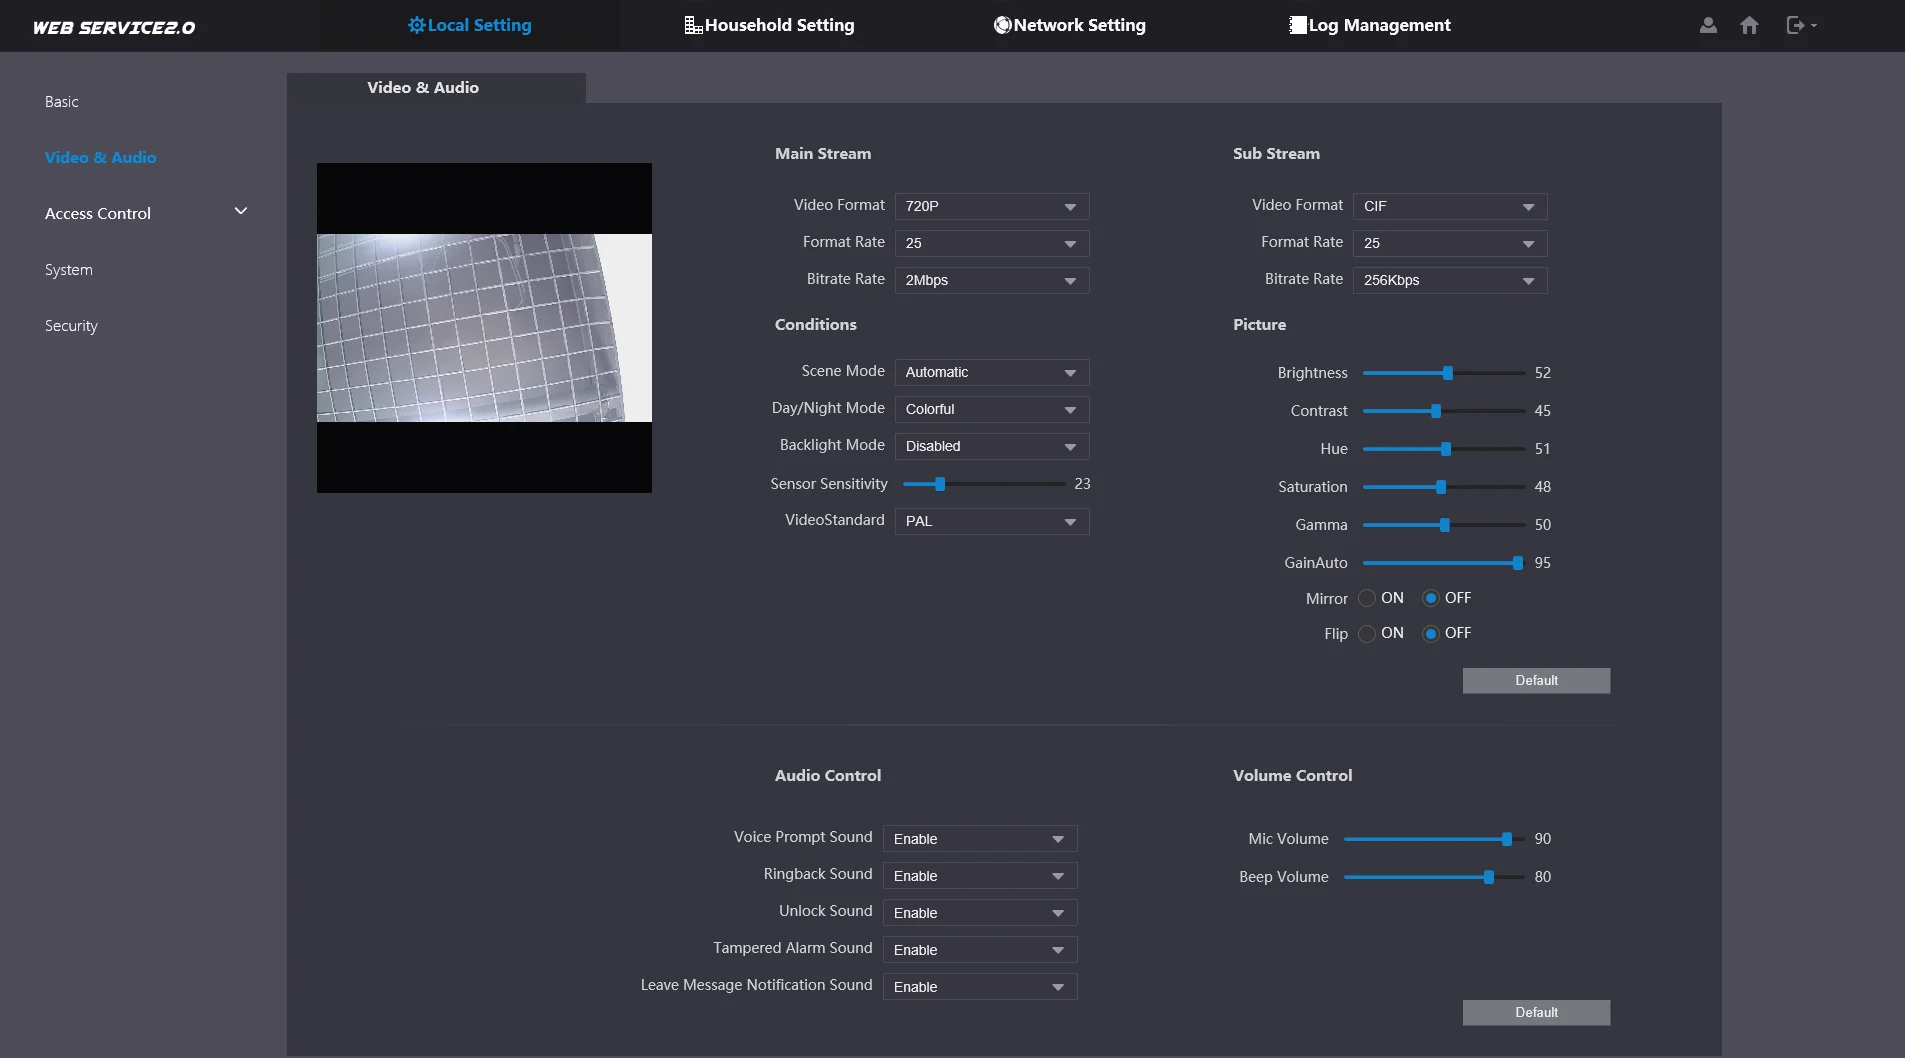
Task: Click the WEB SERVICE2.0 logo
Action: [x=114, y=27]
